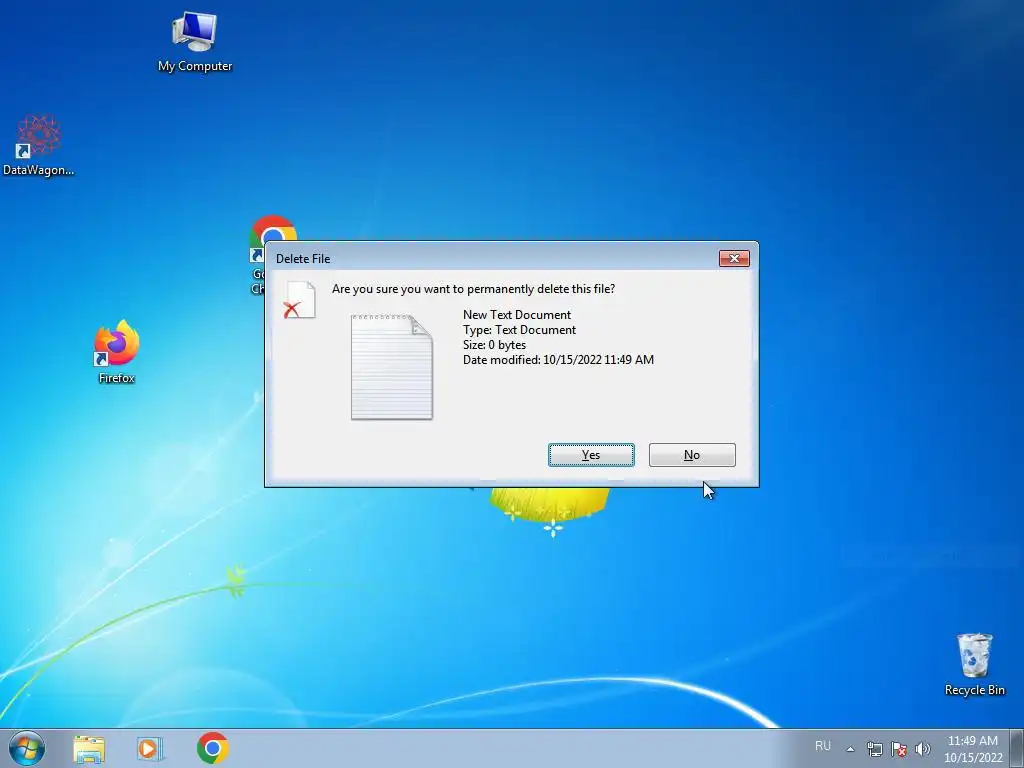The height and width of the screenshot is (768, 1024).
Task: Select the Recycle Bin icon
Action: pyautogui.click(x=974, y=664)
